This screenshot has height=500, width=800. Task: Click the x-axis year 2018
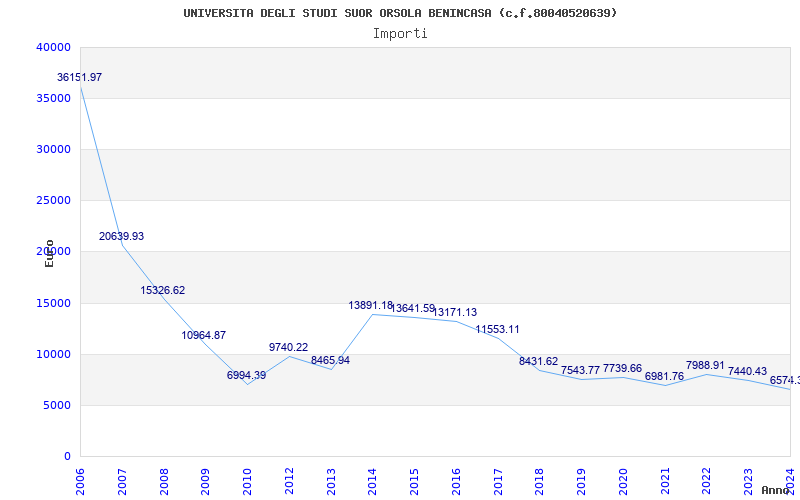pyautogui.click(x=540, y=482)
